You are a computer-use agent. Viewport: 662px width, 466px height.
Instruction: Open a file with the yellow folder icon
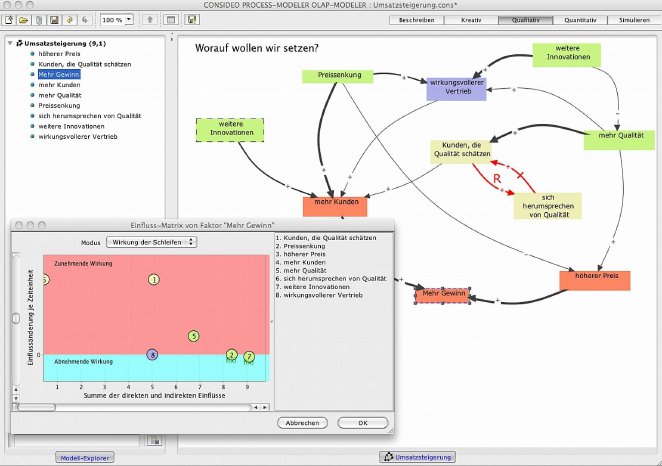pos(24,19)
